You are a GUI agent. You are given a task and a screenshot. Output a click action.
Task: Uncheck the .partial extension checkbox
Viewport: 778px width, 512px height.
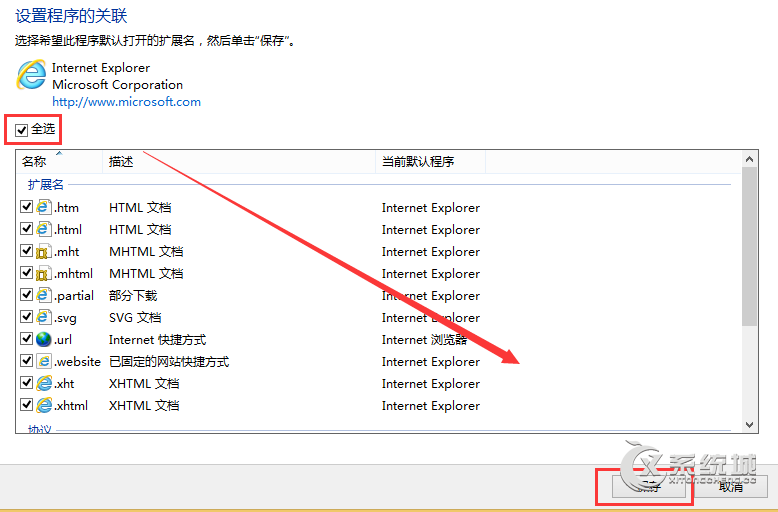pos(26,294)
